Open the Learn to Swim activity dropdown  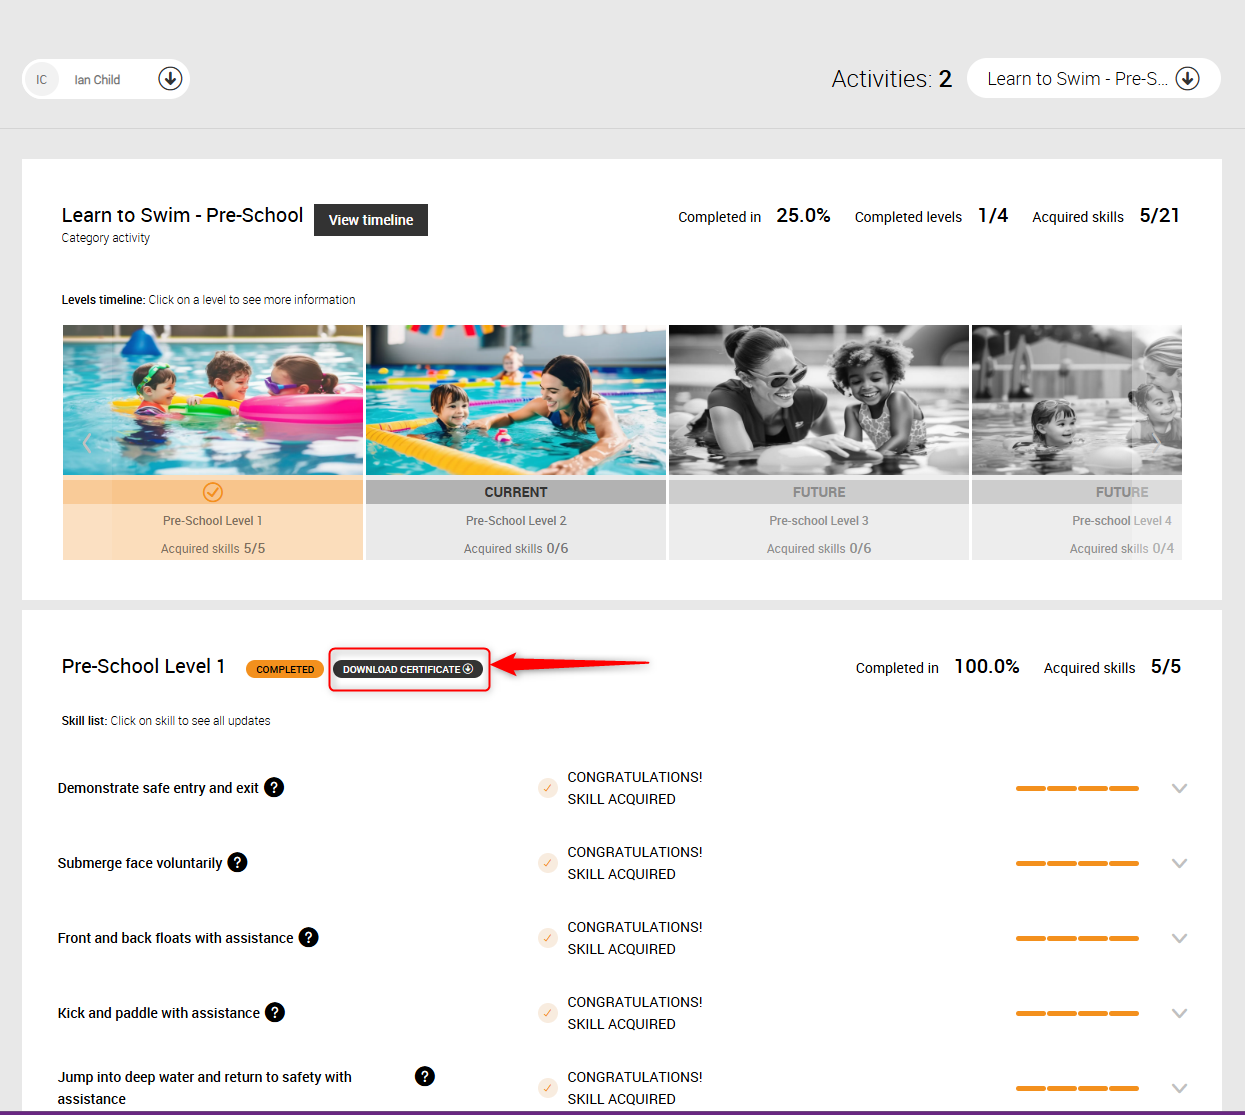[x=1187, y=79]
